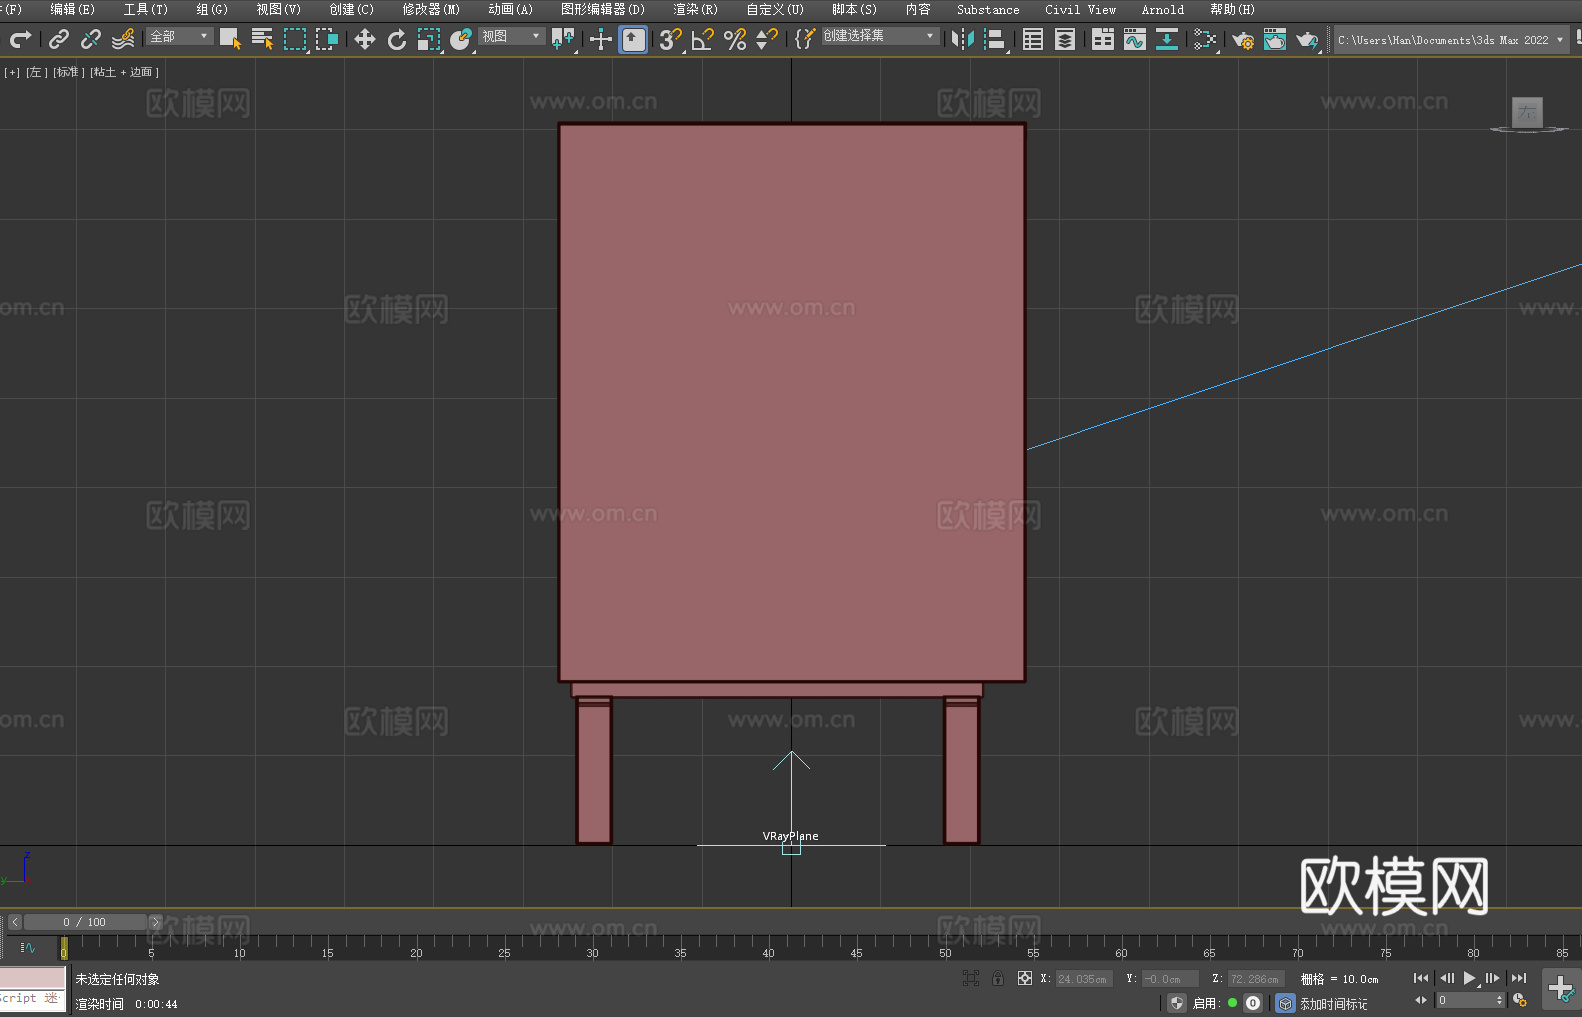1582x1017 pixels.
Task: Toggle Spinner Snap
Action: pyautogui.click(x=767, y=39)
